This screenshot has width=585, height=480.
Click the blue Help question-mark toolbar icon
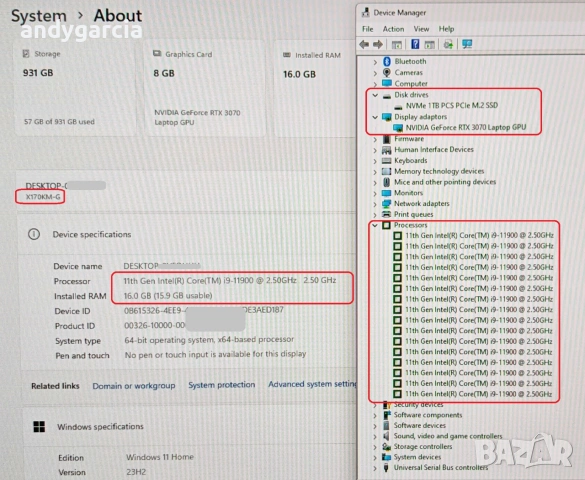(415, 44)
